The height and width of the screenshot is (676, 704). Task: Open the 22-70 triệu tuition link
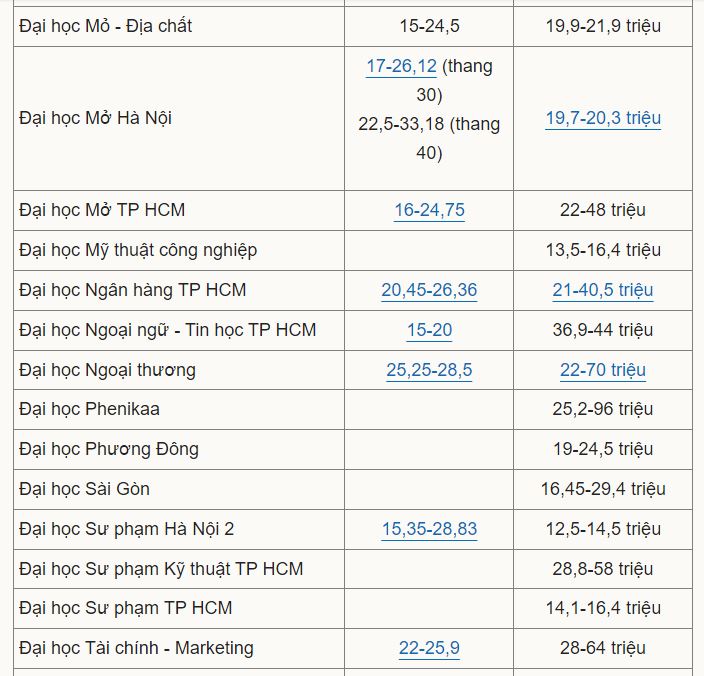[x=603, y=370]
